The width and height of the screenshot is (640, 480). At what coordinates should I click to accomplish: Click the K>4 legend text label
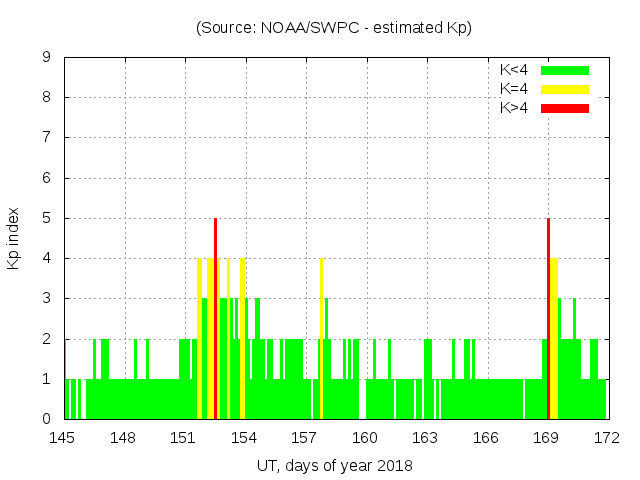click(x=515, y=107)
